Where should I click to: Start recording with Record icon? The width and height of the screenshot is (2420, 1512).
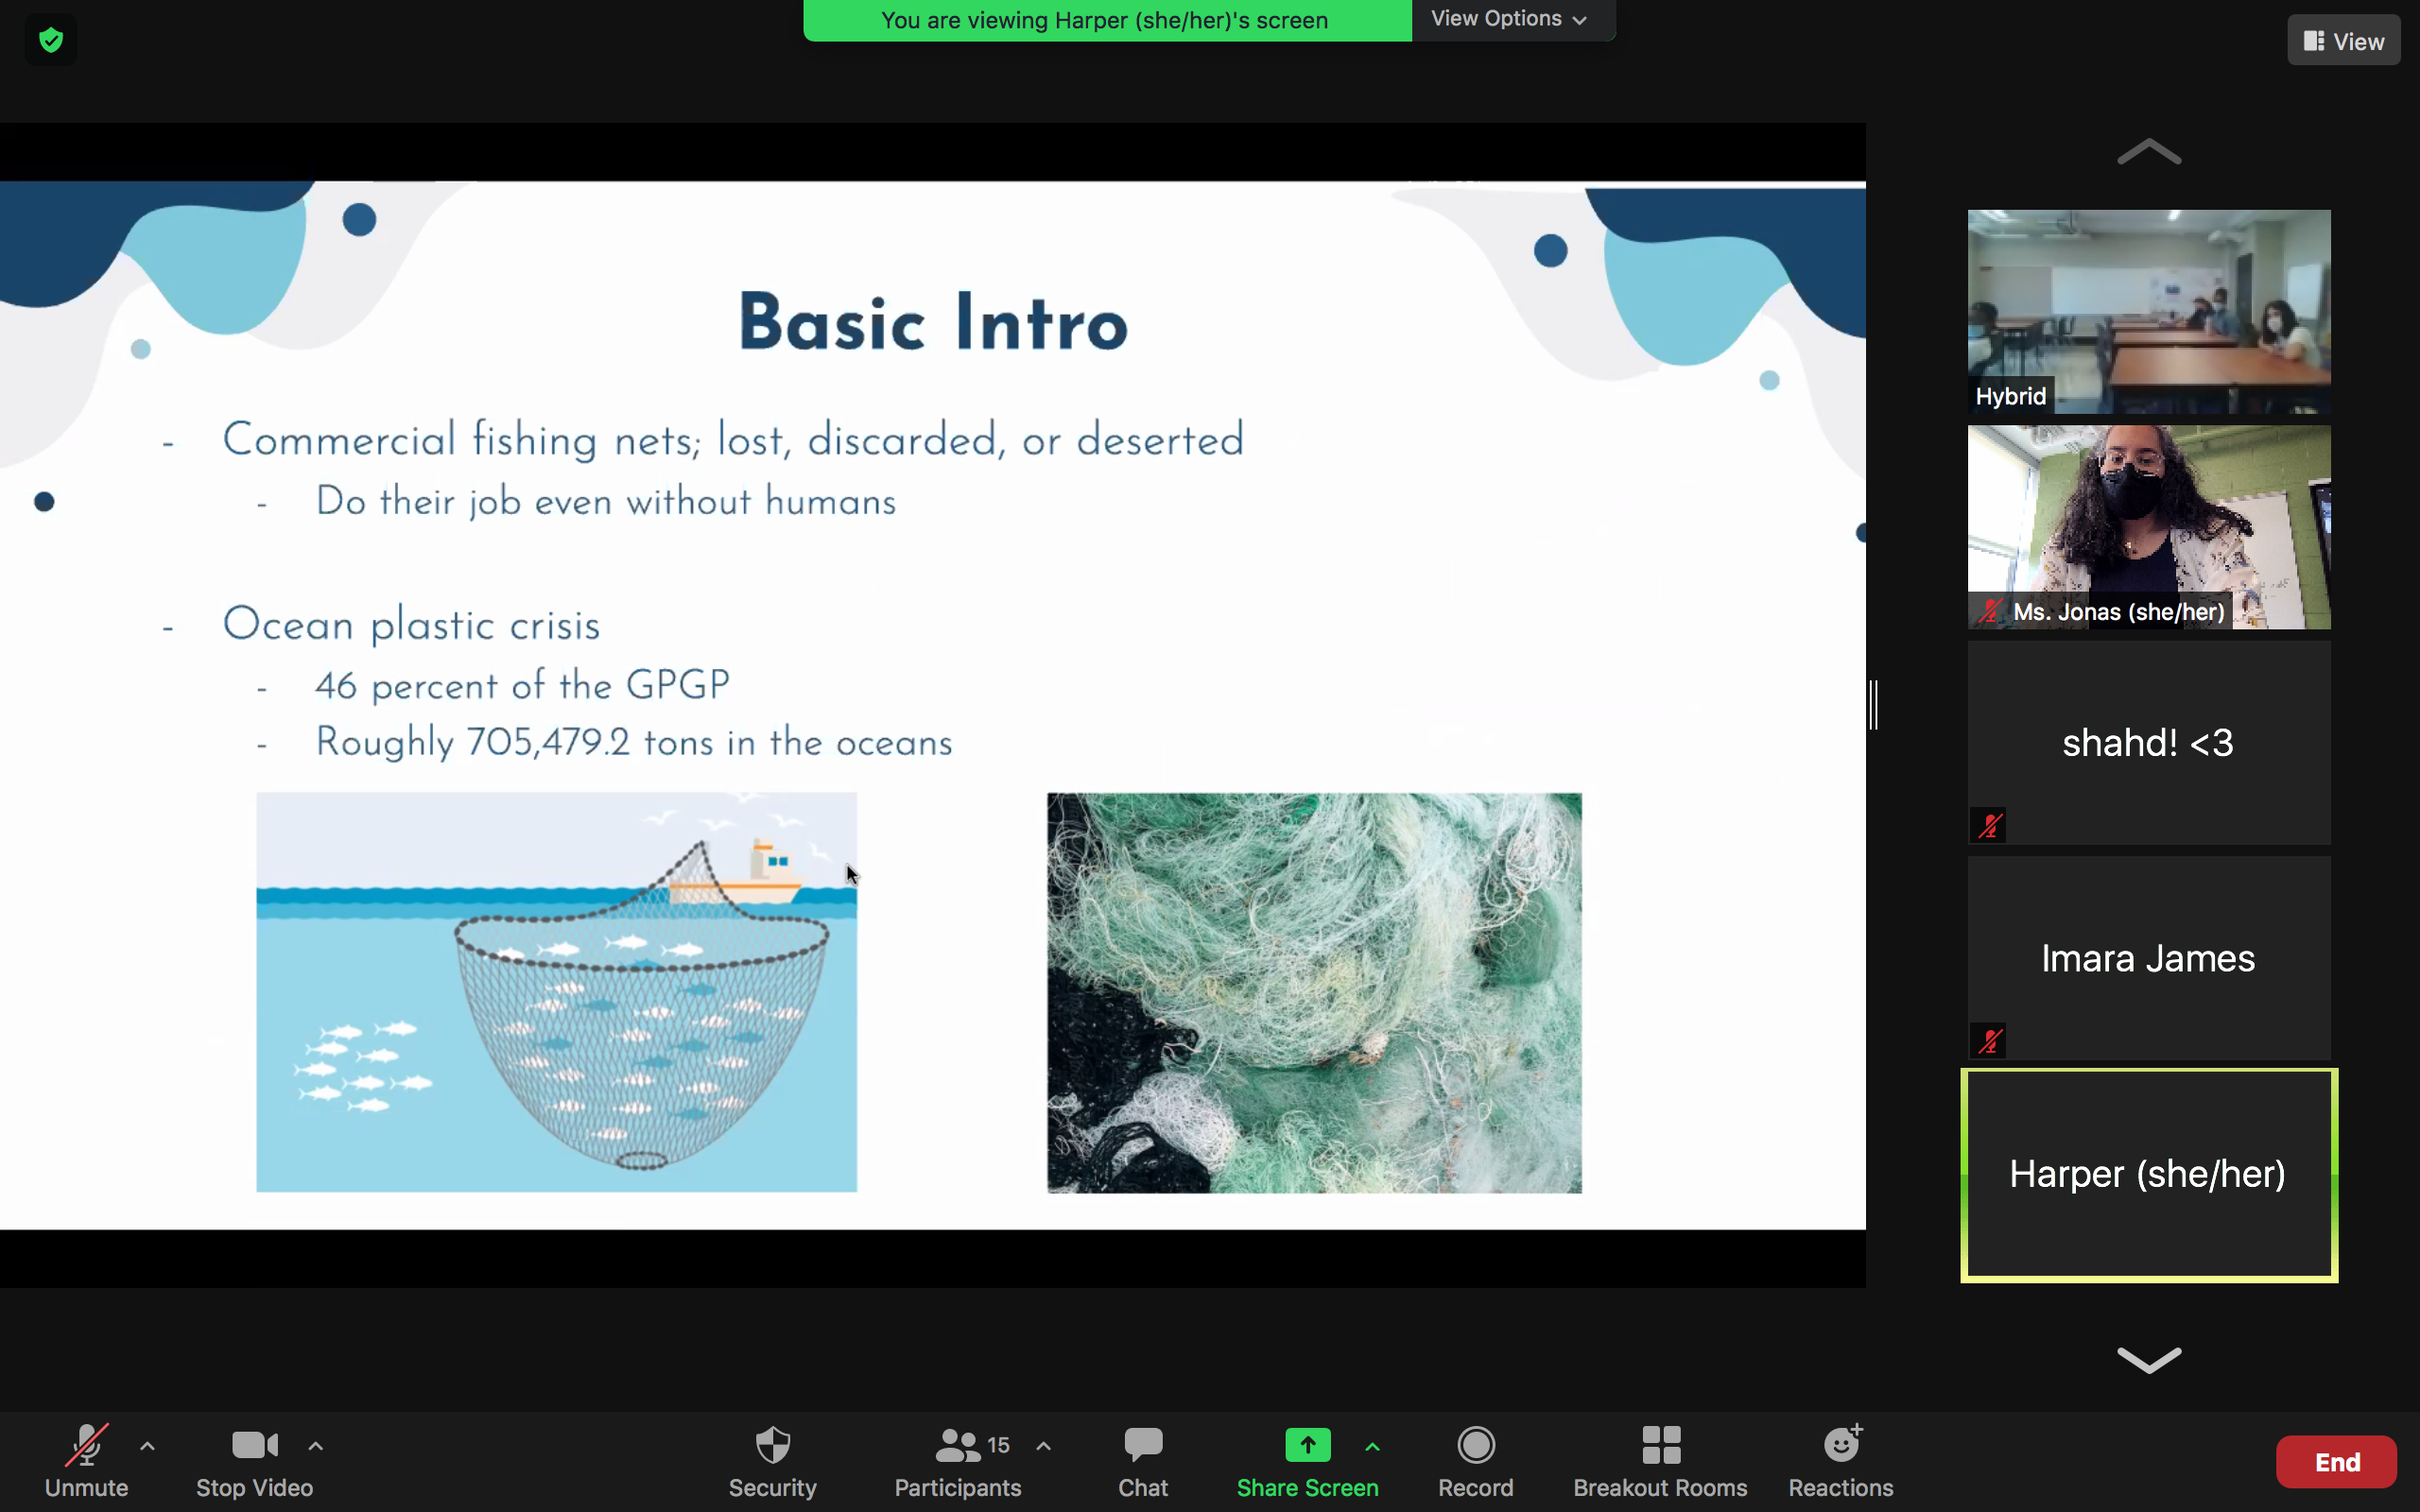pyautogui.click(x=1475, y=1460)
